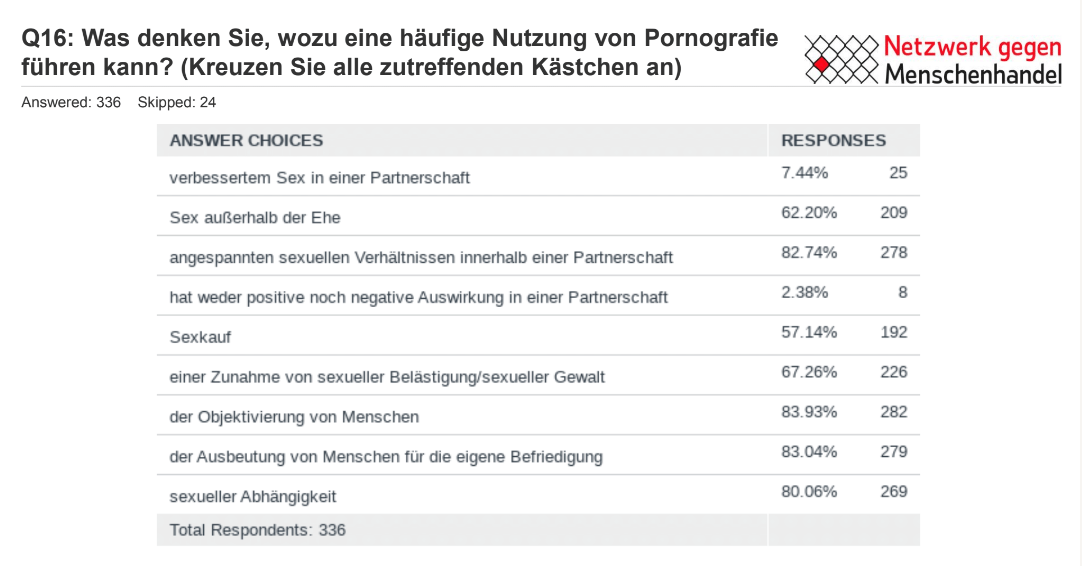The height and width of the screenshot is (566, 1082).
Task: Click the 'angespannten sexuellen Verhältnissen' answer row
Action: click(421, 257)
